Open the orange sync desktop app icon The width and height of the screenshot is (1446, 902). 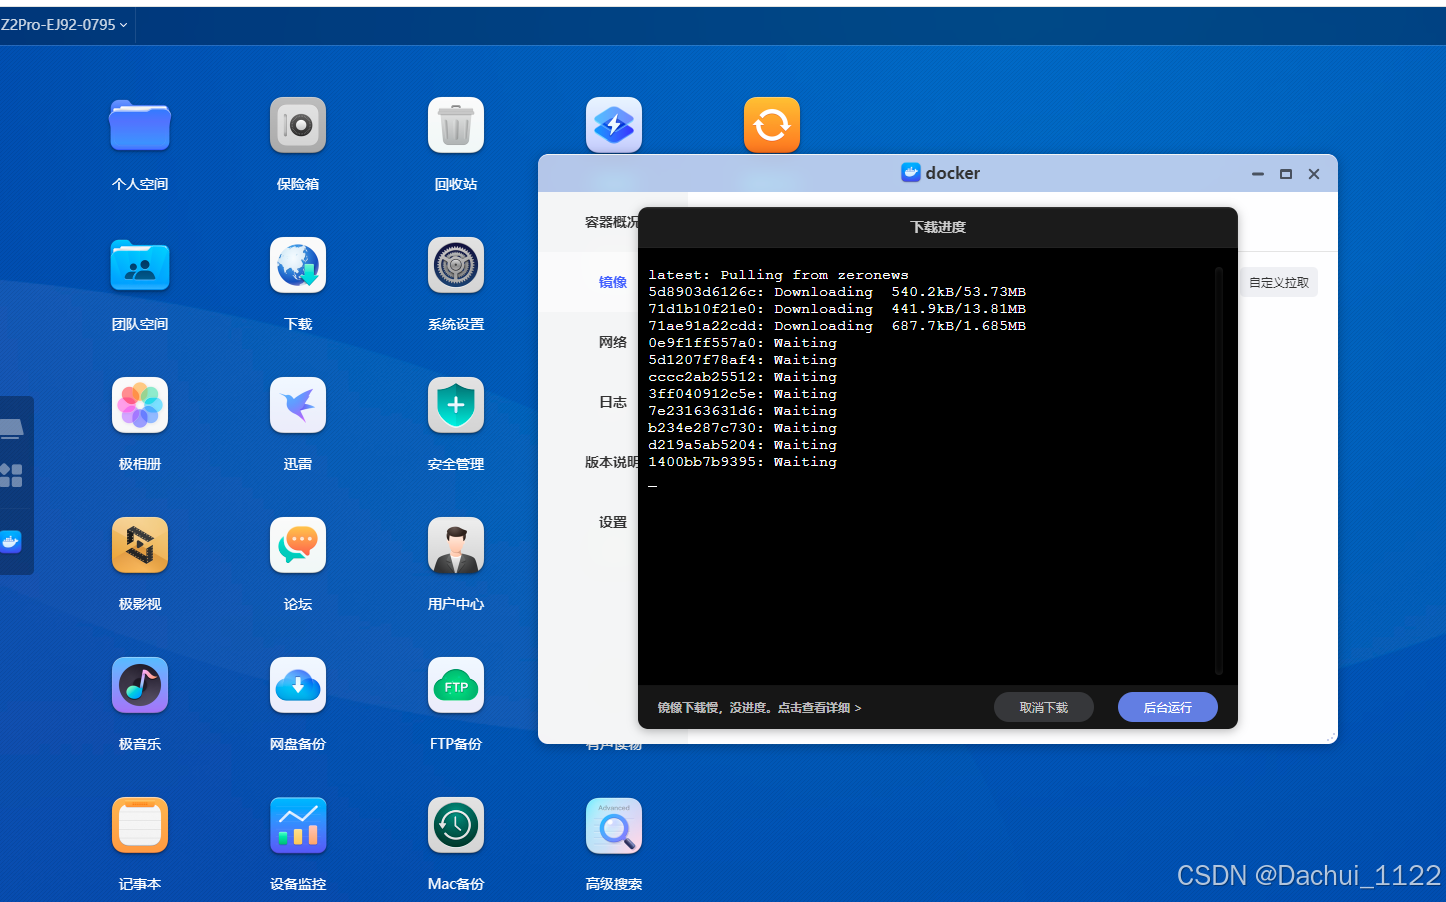coord(772,125)
